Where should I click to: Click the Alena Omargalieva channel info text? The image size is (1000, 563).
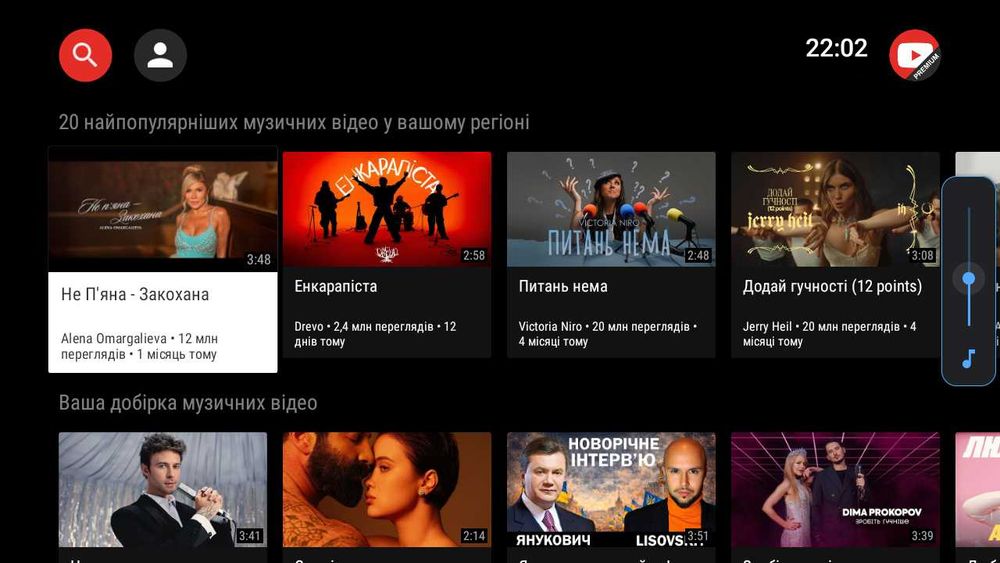(140, 346)
